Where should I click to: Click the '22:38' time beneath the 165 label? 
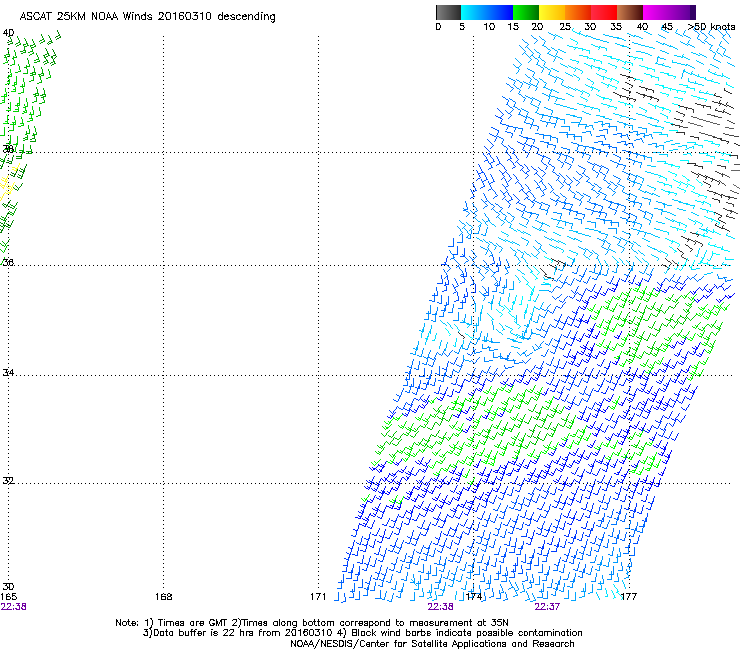(x=14, y=607)
